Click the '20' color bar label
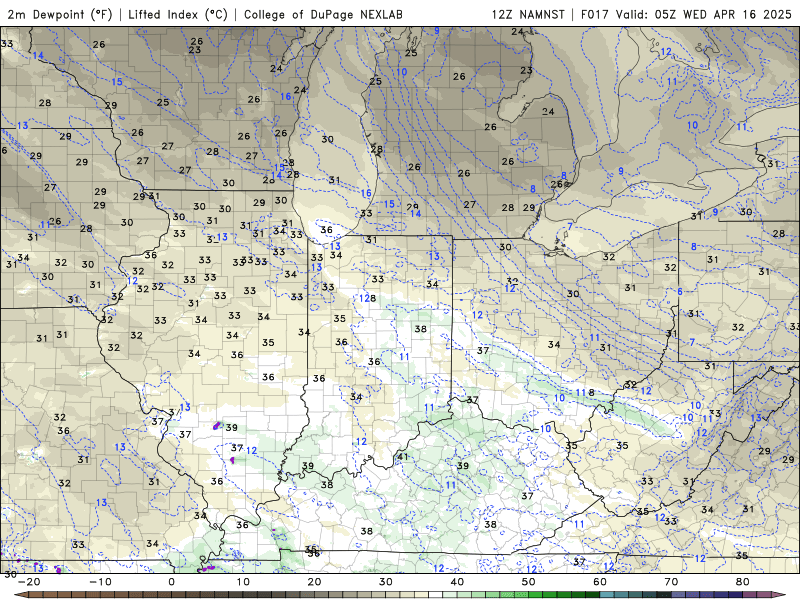 (314, 582)
